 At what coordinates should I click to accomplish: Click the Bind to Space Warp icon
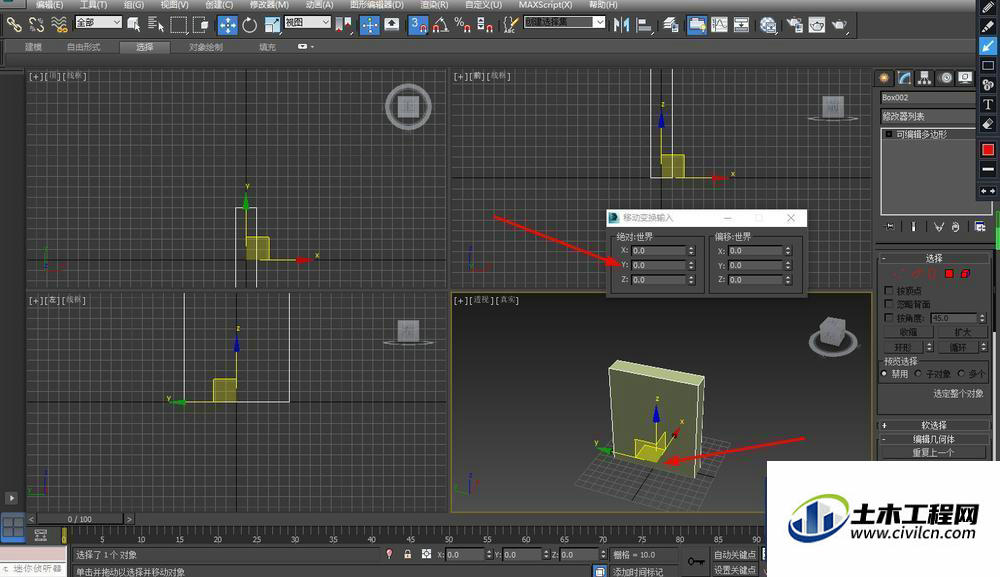pyautogui.click(x=59, y=25)
